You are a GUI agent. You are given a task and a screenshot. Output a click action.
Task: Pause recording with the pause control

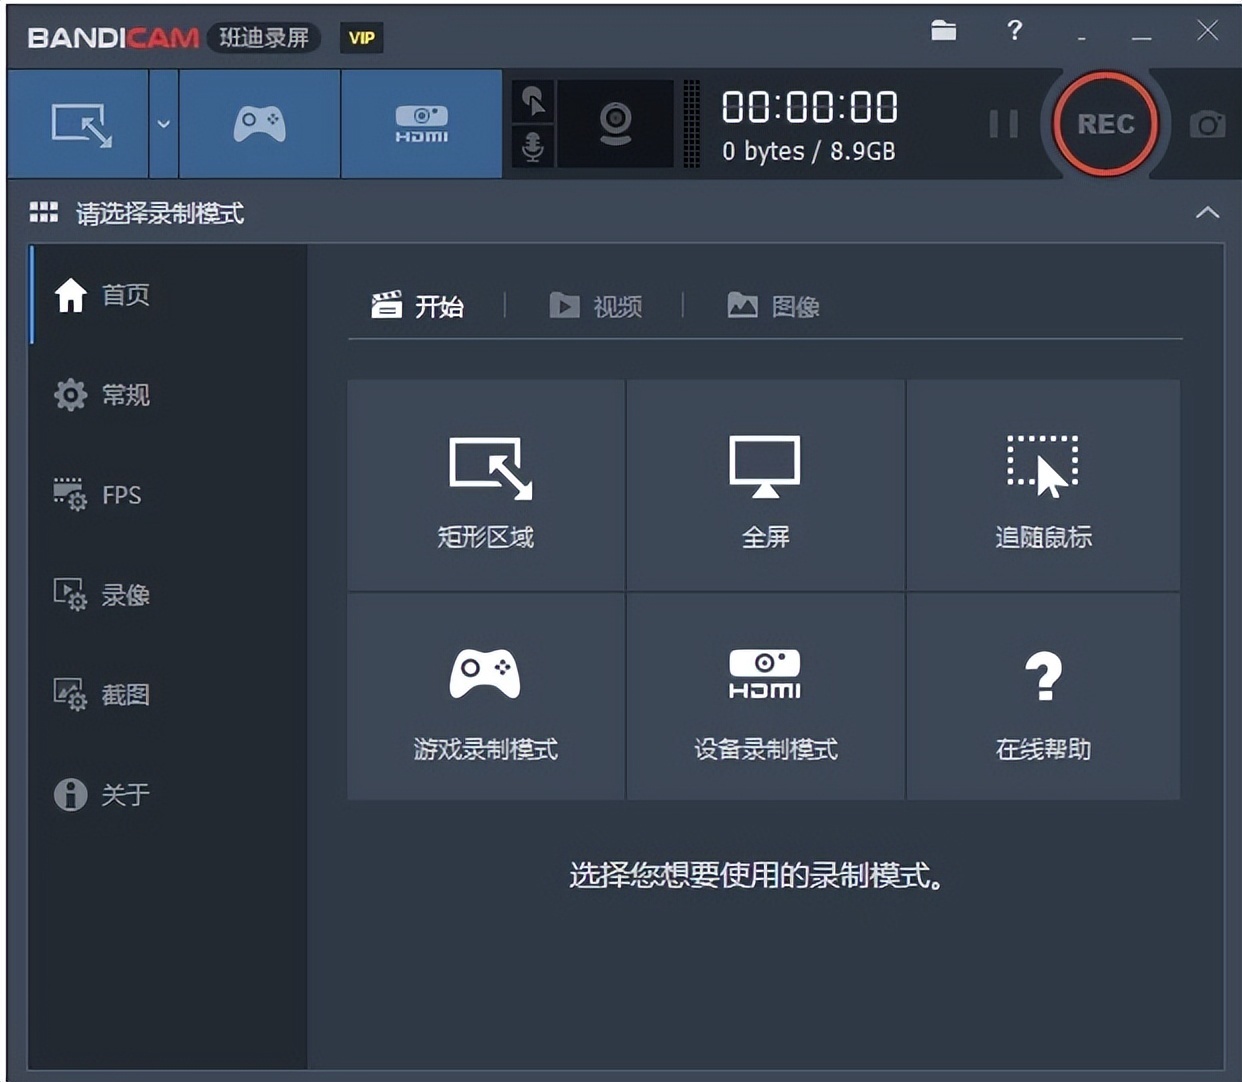click(x=1003, y=124)
